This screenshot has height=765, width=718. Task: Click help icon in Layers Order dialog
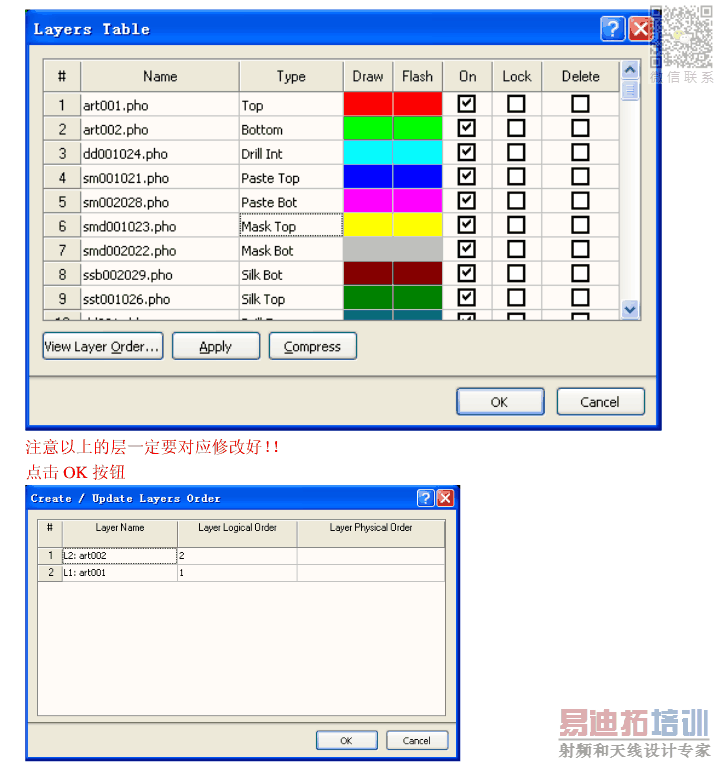tap(425, 498)
